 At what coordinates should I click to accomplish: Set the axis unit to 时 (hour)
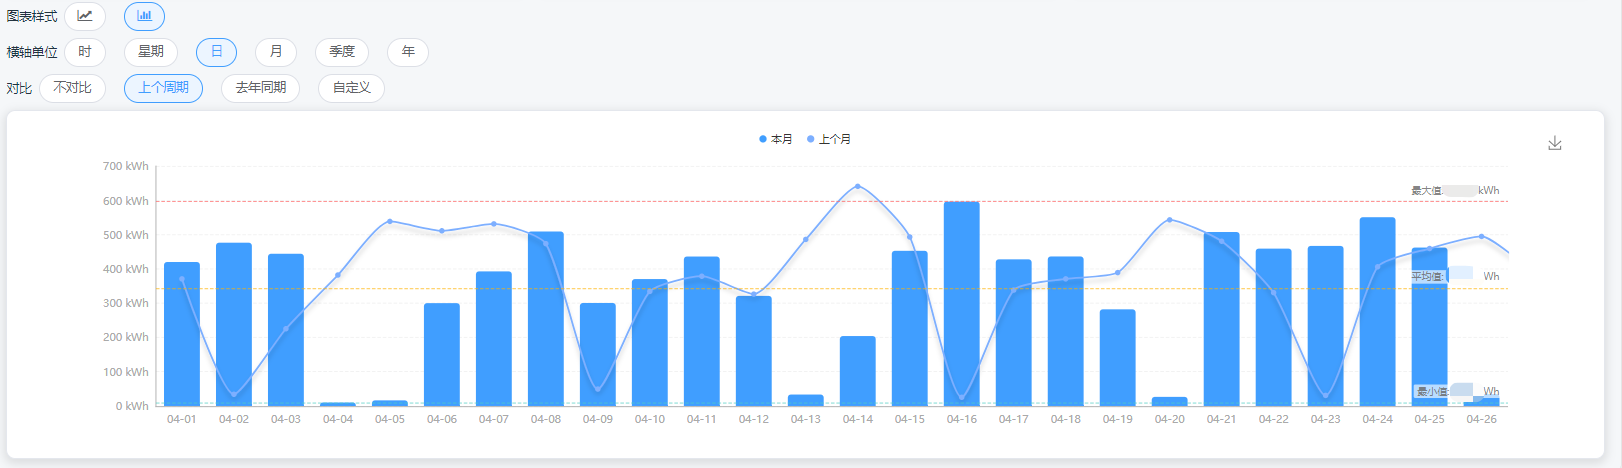(85, 52)
